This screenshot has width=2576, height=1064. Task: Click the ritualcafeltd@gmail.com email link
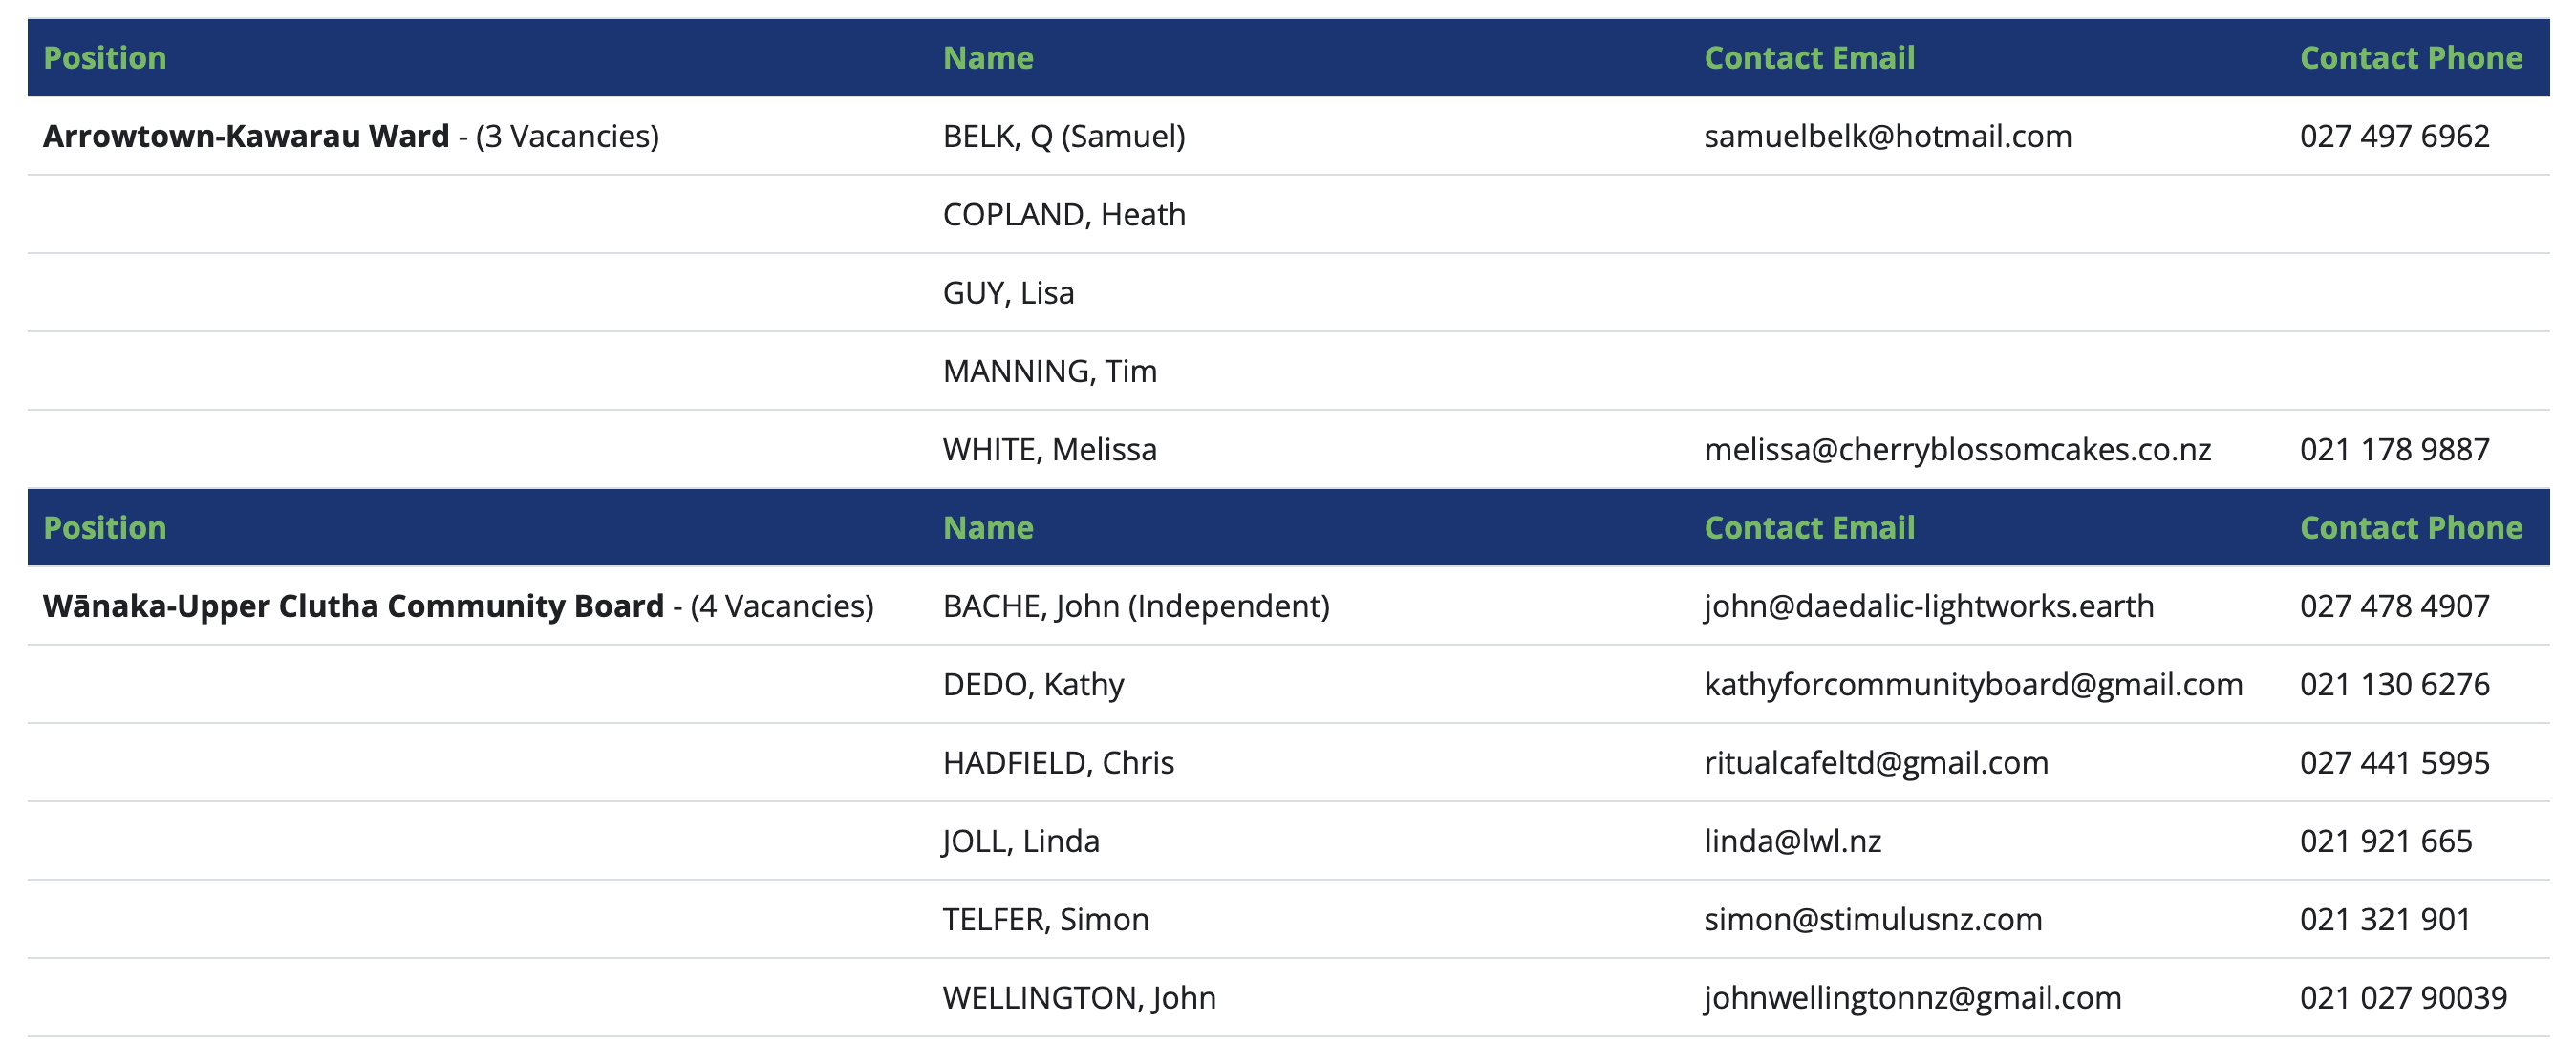coord(1876,762)
